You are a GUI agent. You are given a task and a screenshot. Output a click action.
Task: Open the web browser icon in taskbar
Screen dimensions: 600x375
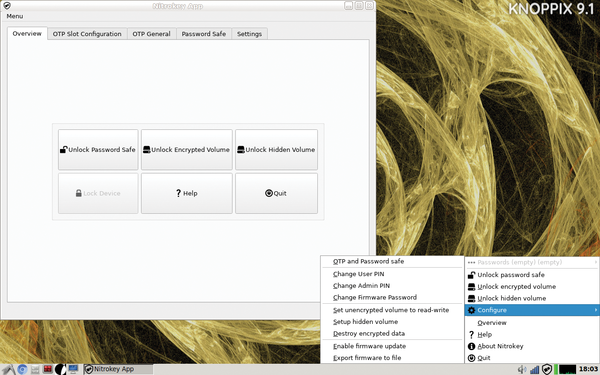22,369
